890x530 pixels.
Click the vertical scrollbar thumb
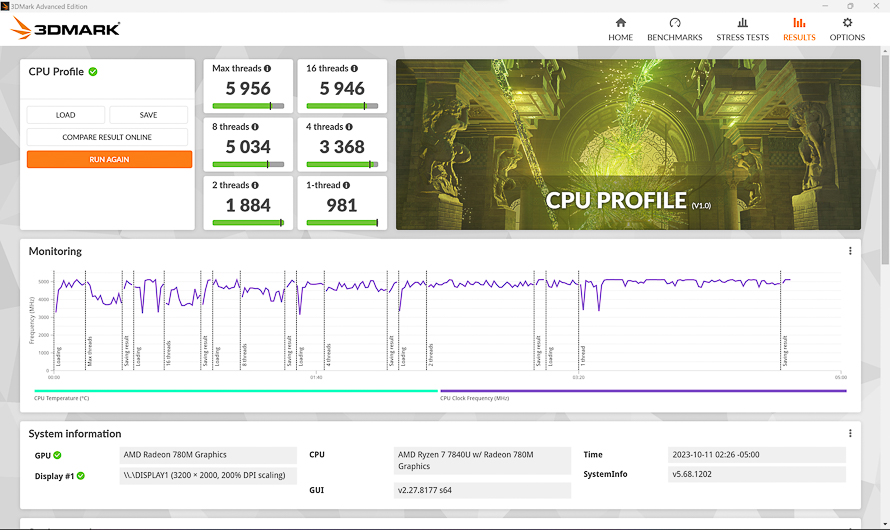[x=885, y=159]
